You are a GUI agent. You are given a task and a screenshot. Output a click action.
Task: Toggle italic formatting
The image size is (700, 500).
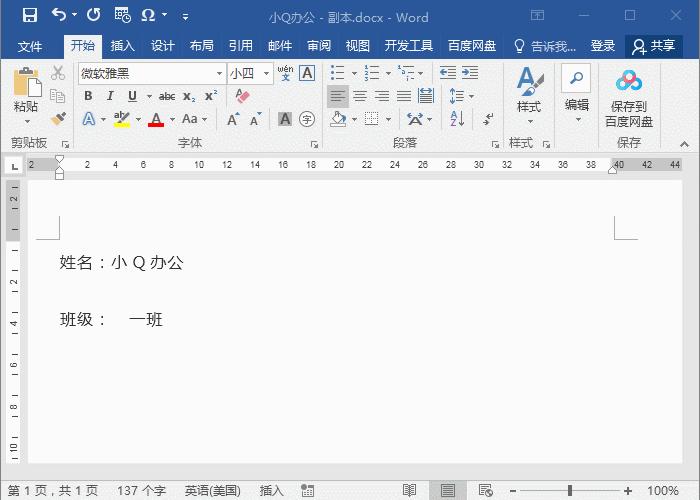[x=110, y=96]
